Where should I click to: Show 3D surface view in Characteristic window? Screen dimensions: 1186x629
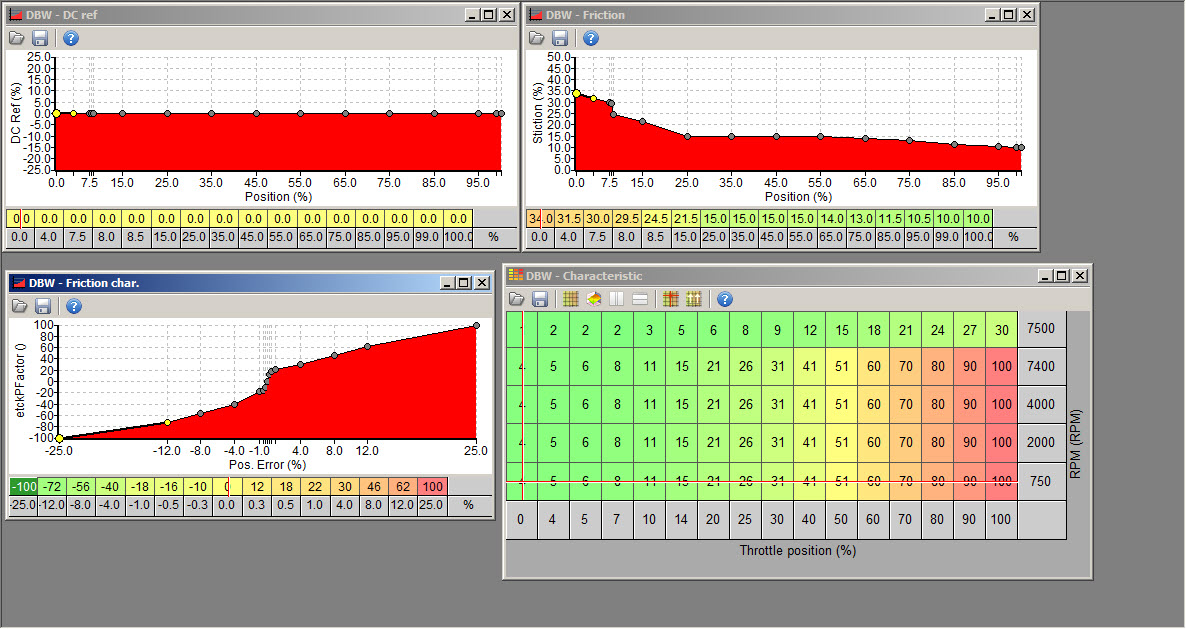point(594,299)
